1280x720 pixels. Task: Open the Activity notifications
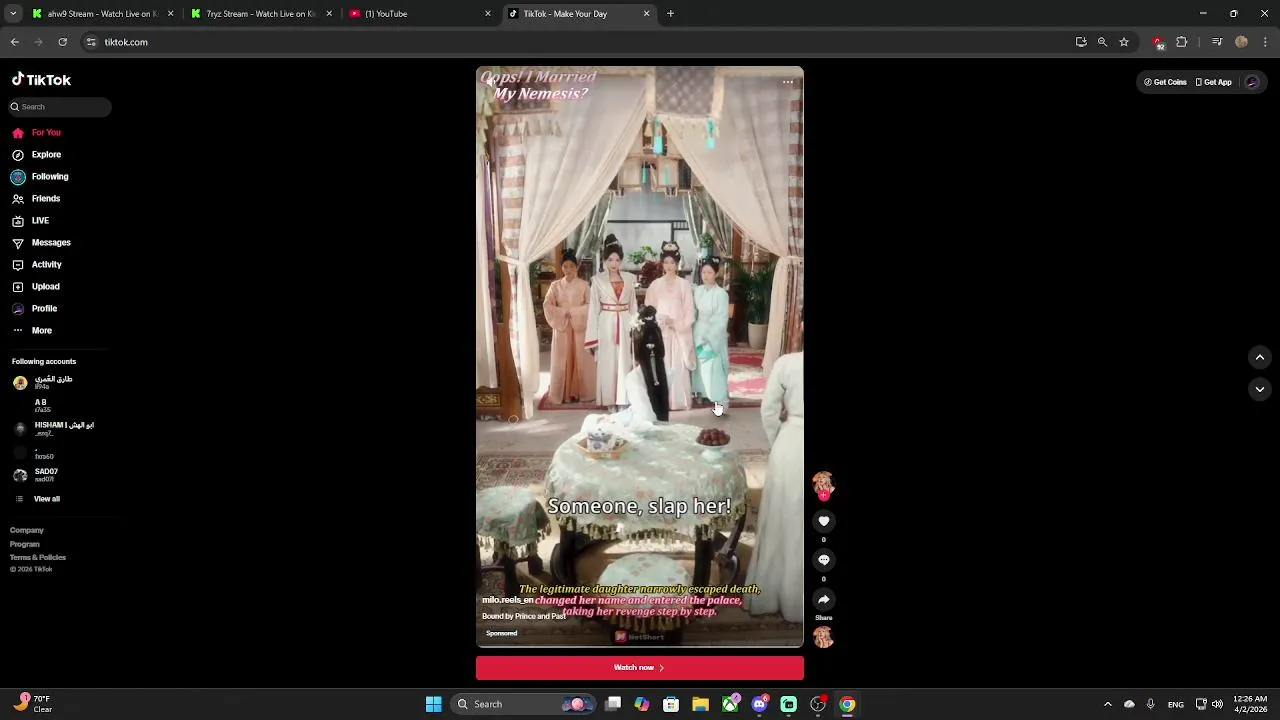coord(37,265)
